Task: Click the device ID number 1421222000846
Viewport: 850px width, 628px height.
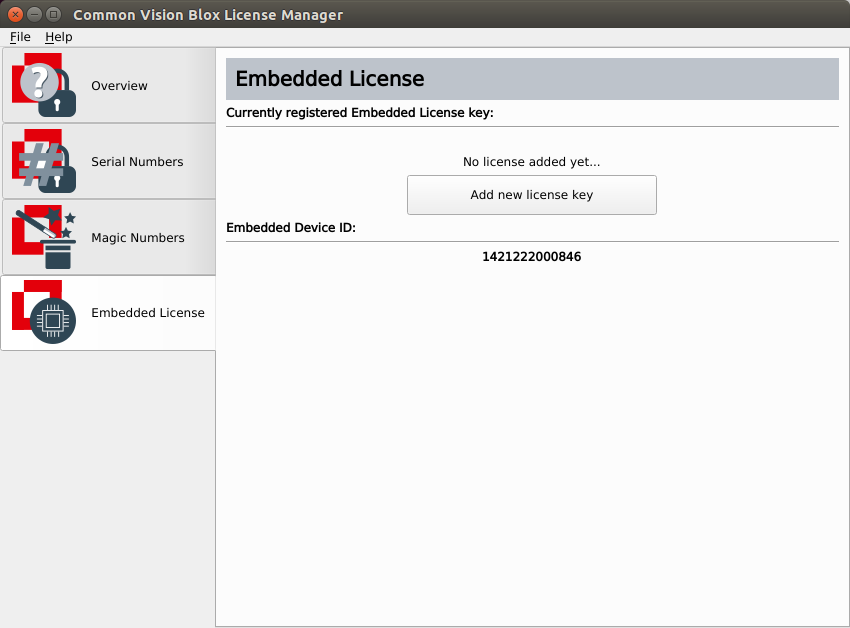Action: pyautogui.click(x=531, y=257)
